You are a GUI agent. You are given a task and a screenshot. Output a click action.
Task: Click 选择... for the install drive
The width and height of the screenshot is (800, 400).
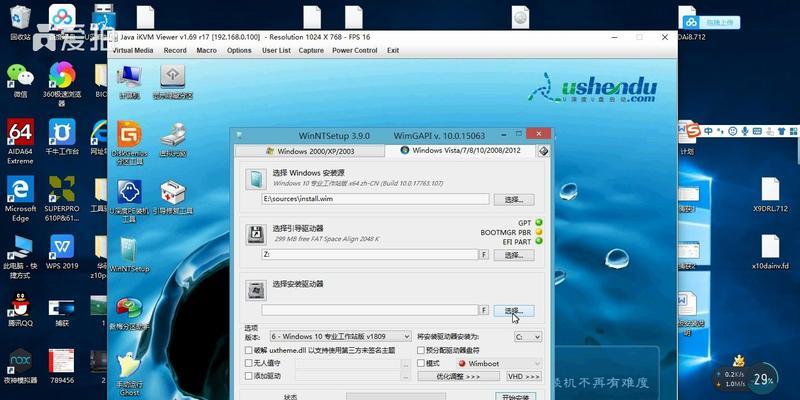[514, 310]
